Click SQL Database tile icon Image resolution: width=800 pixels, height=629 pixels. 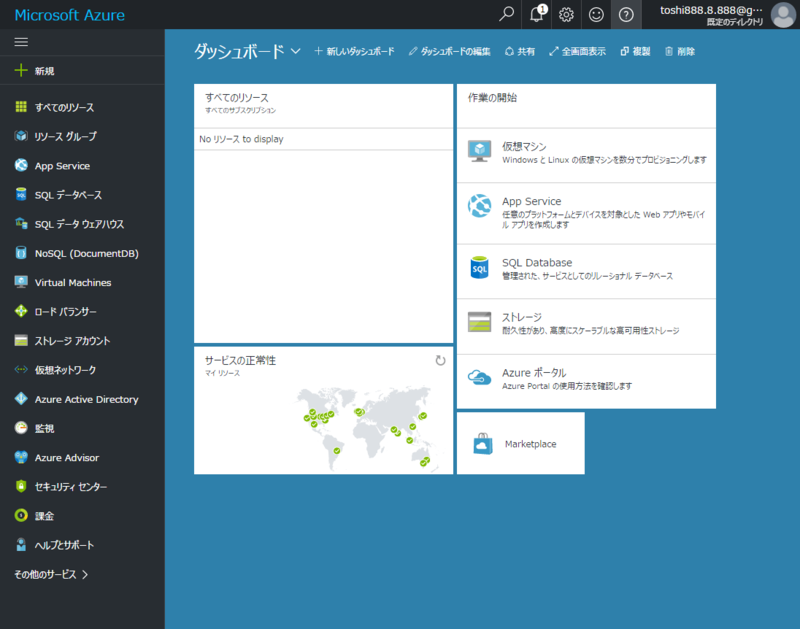pyautogui.click(x=479, y=268)
